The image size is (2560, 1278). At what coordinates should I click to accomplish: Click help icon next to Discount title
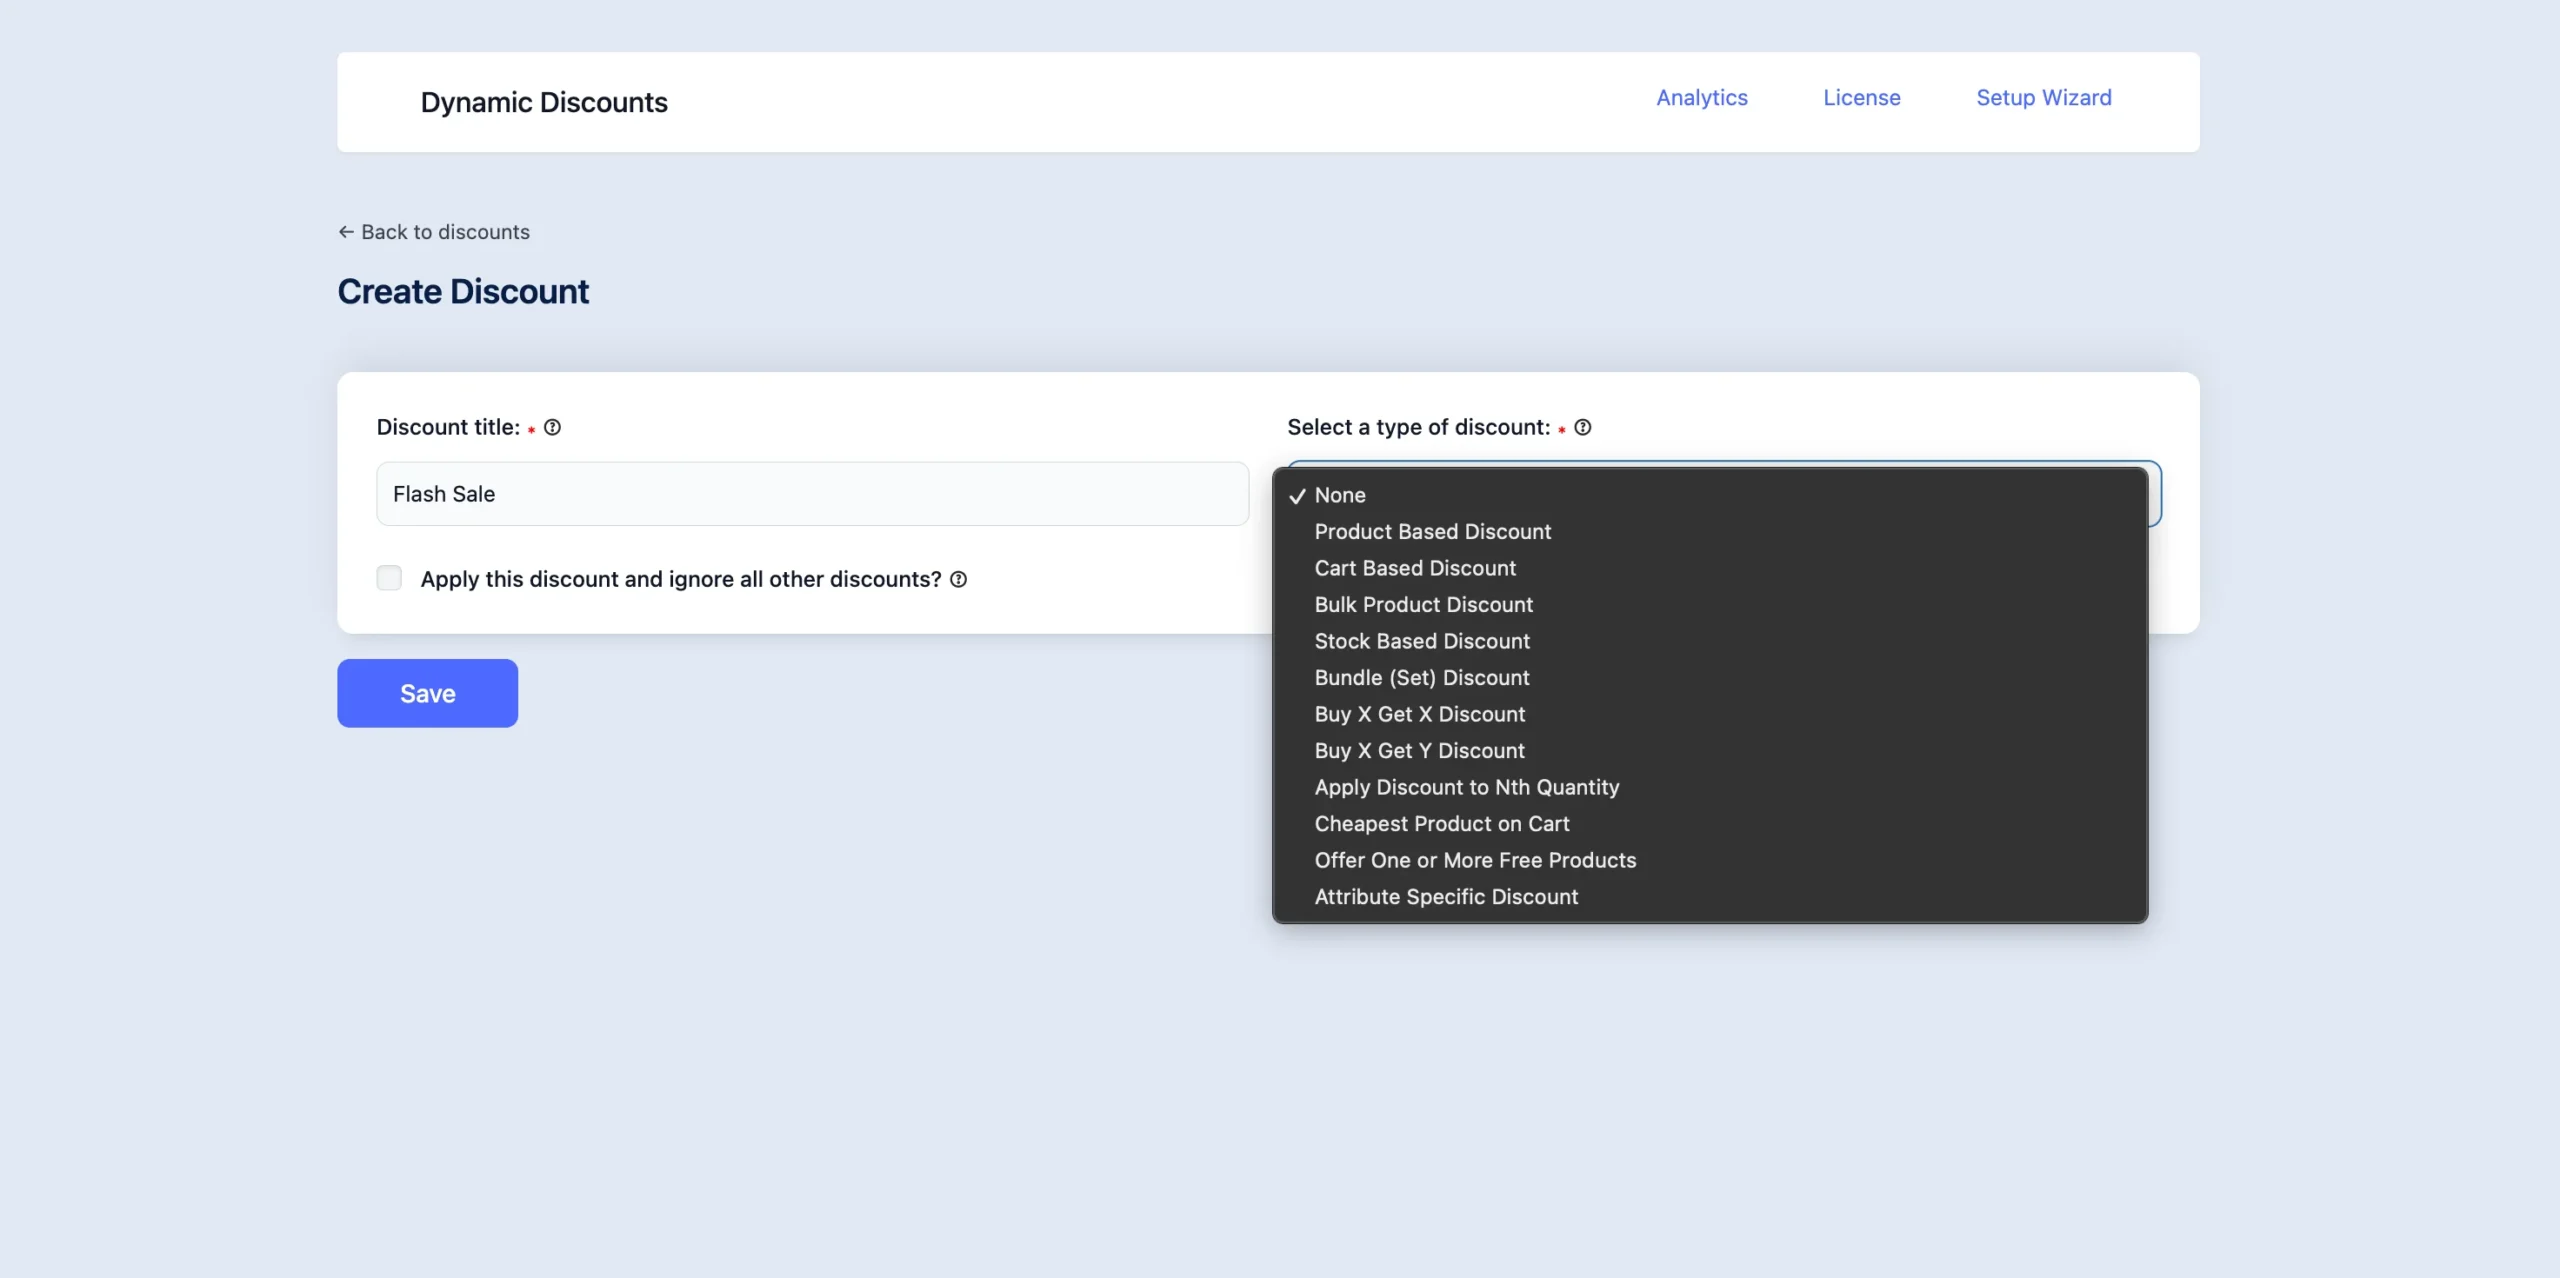pyautogui.click(x=552, y=427)
